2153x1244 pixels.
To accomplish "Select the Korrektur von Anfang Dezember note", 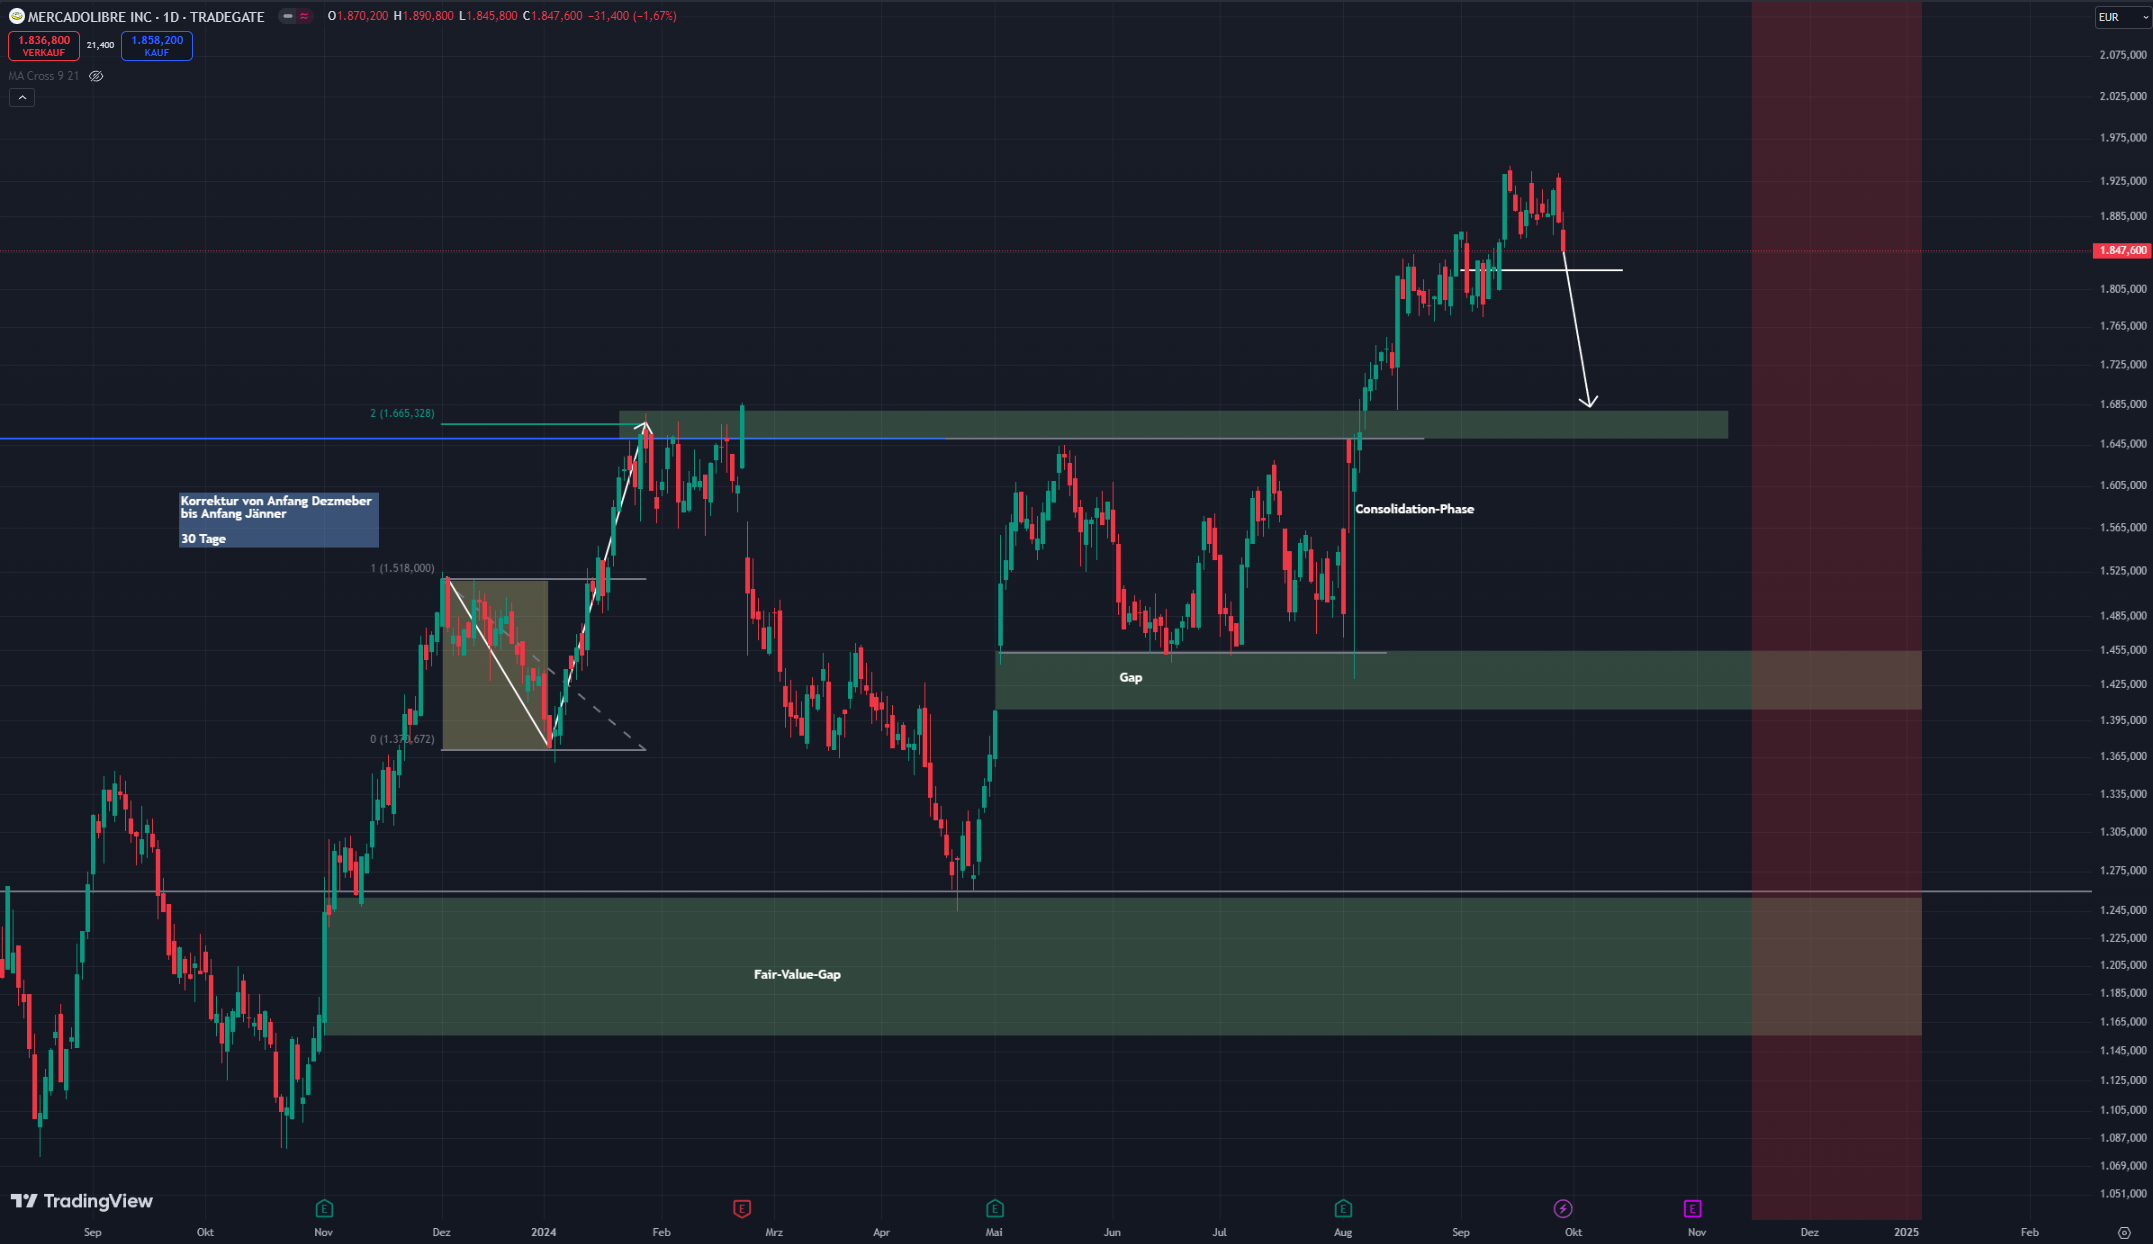I will pos(279,519).
